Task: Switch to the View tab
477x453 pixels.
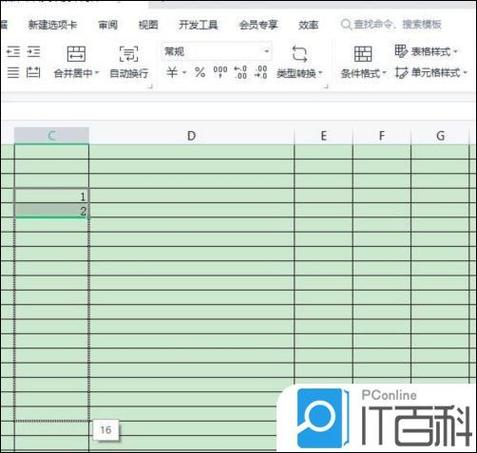Action: pyautogui.click(x=148, y=25)
